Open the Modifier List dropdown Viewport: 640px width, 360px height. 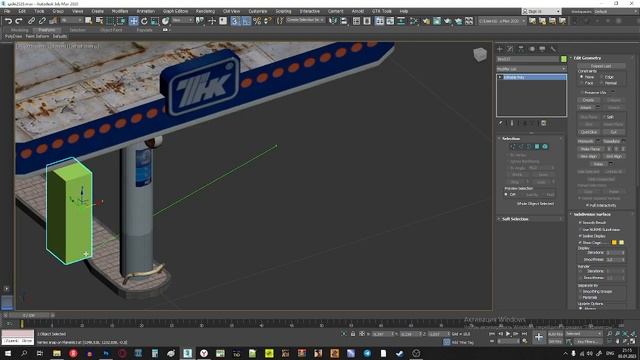coord(531,69)
